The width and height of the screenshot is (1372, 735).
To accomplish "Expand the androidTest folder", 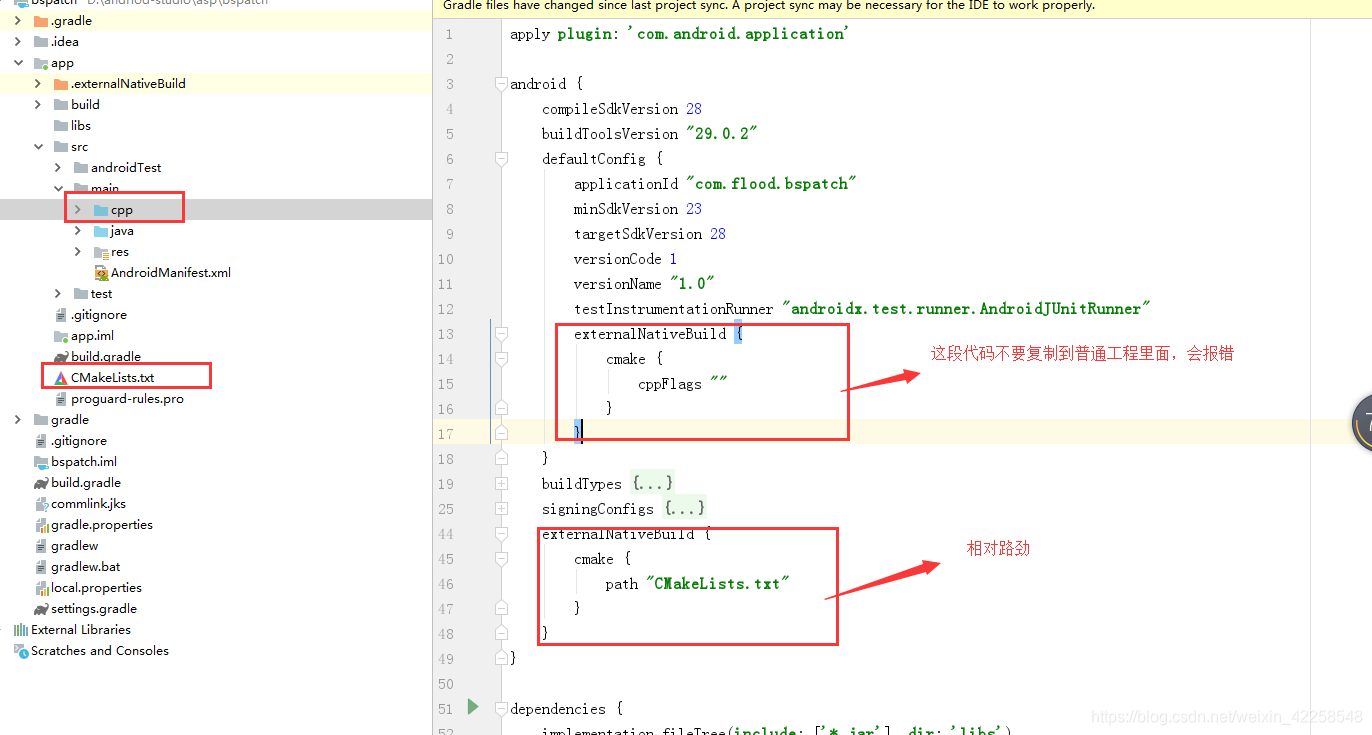I will coord(58,168).
